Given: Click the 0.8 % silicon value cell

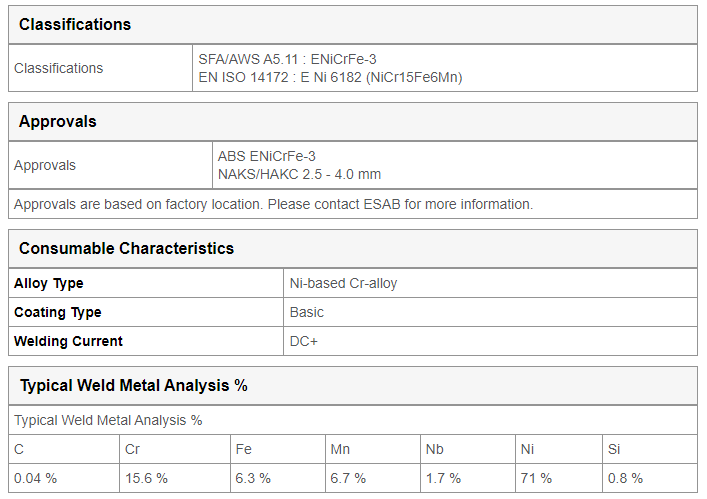Looking at the screenshot, I should pos(650,478).
